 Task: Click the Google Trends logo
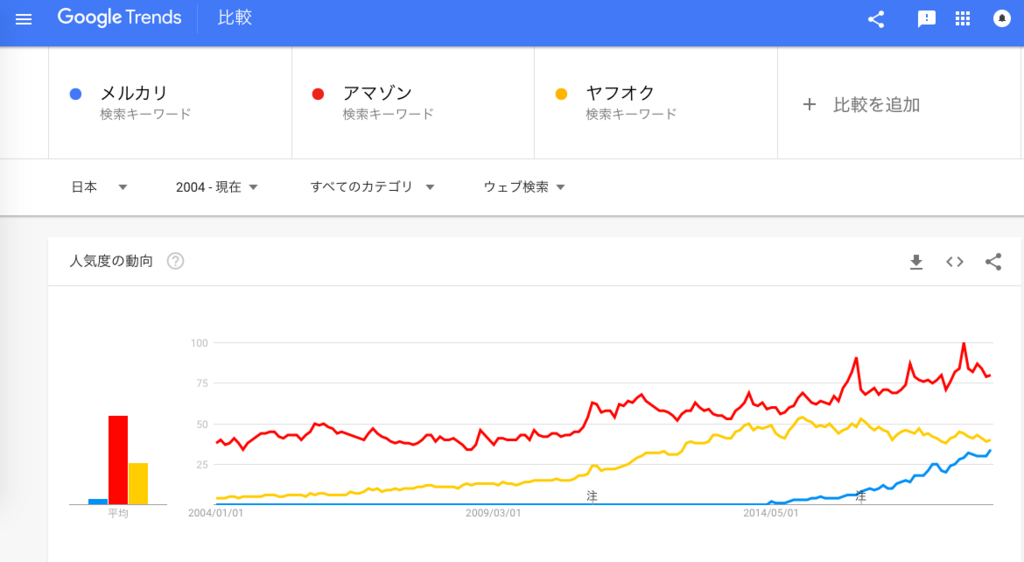point(120,18)
